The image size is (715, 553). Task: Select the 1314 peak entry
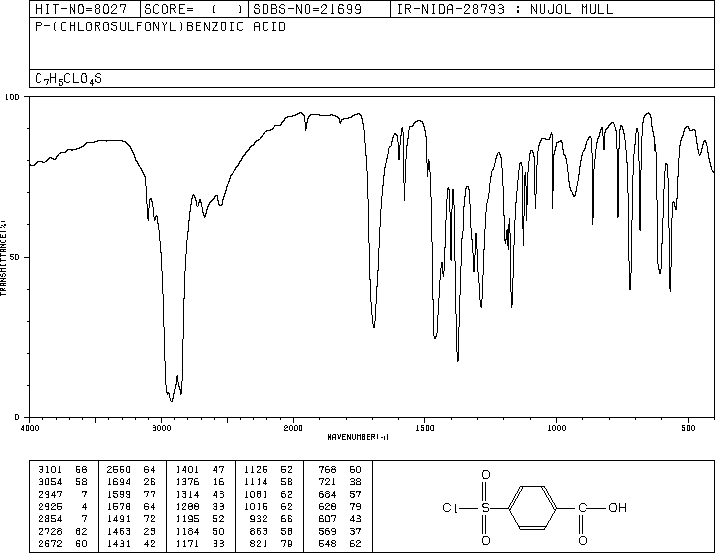(x=200, y=494)
